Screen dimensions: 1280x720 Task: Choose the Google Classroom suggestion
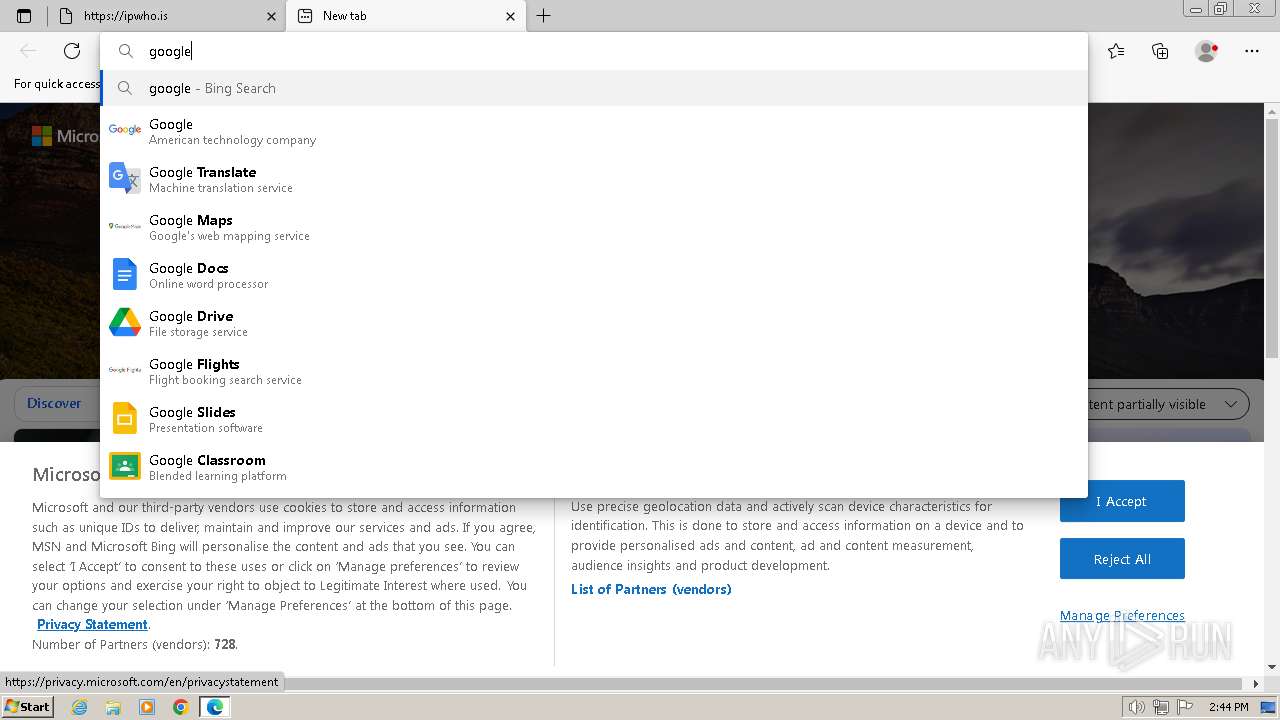(x=594, y=467)
